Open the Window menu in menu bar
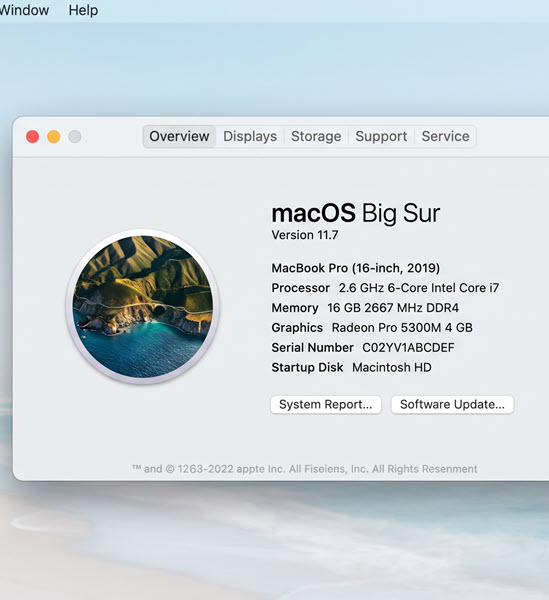Image resolution: width=549 pixels, height=600 pixels. 24,10
